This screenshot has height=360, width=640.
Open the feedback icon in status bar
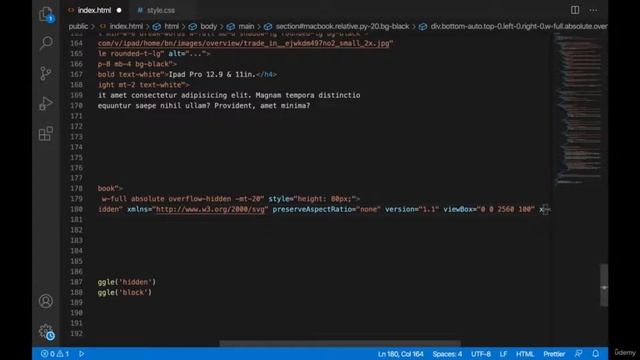578,354
